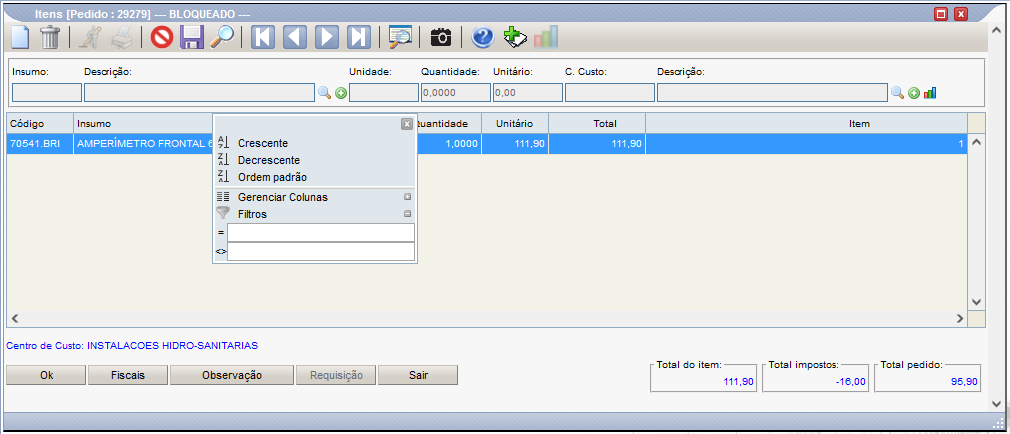1010x434 pixels.
Task: Click the magnifying glass search toolbar icon
Action: point(222,37)
